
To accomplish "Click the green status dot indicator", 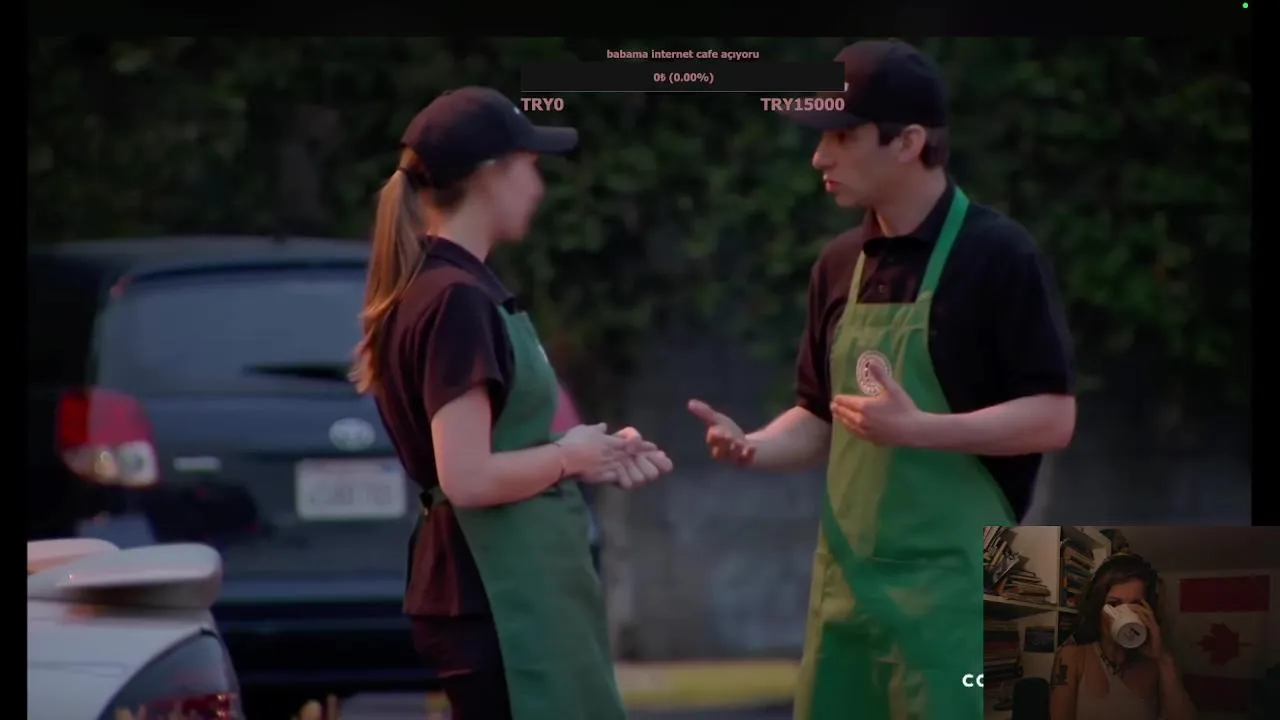I will coord(1245,5).
